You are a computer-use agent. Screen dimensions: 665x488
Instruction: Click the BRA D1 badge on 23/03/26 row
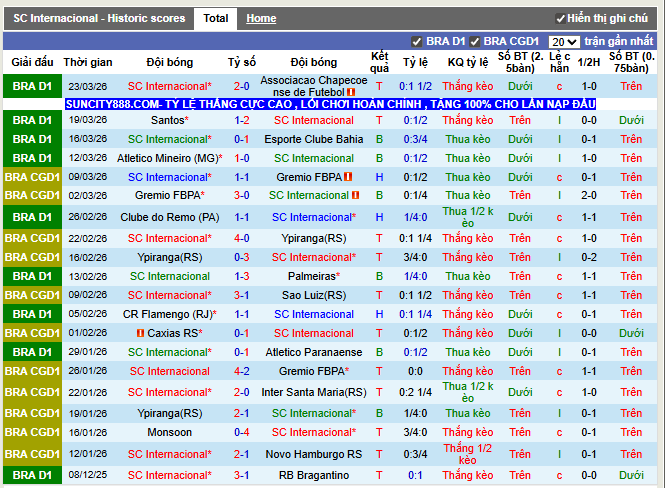pyautogui.click(x=32, y=86)
